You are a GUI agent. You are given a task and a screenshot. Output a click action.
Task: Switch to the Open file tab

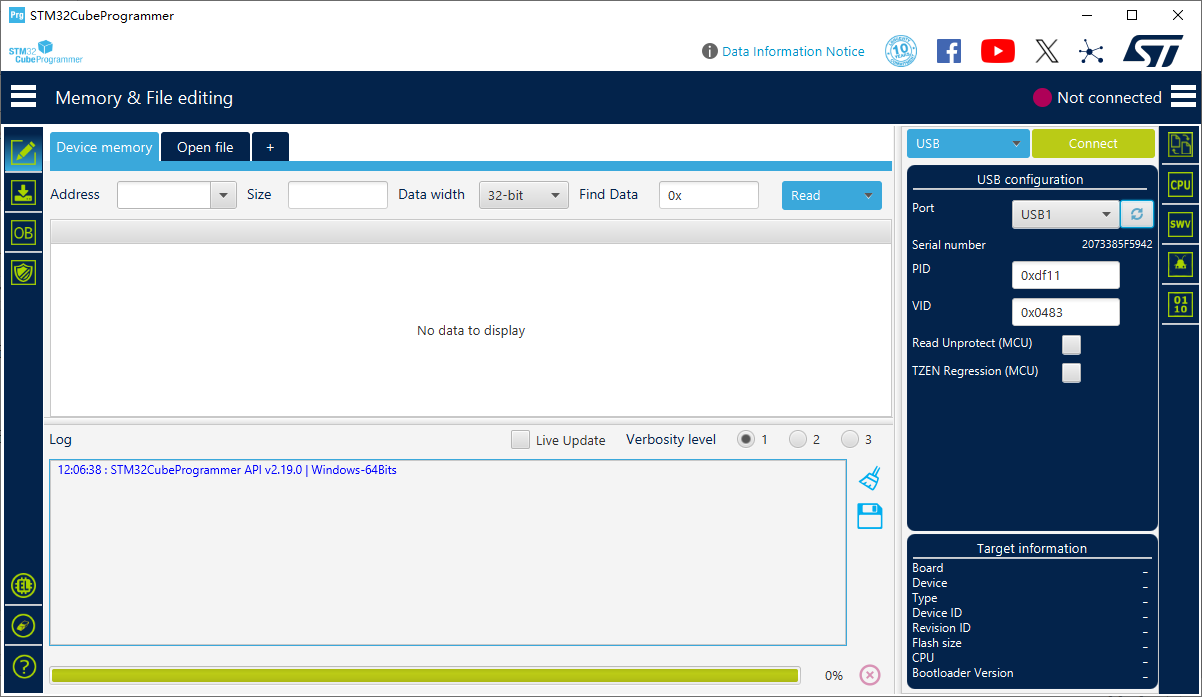point(205,147)
